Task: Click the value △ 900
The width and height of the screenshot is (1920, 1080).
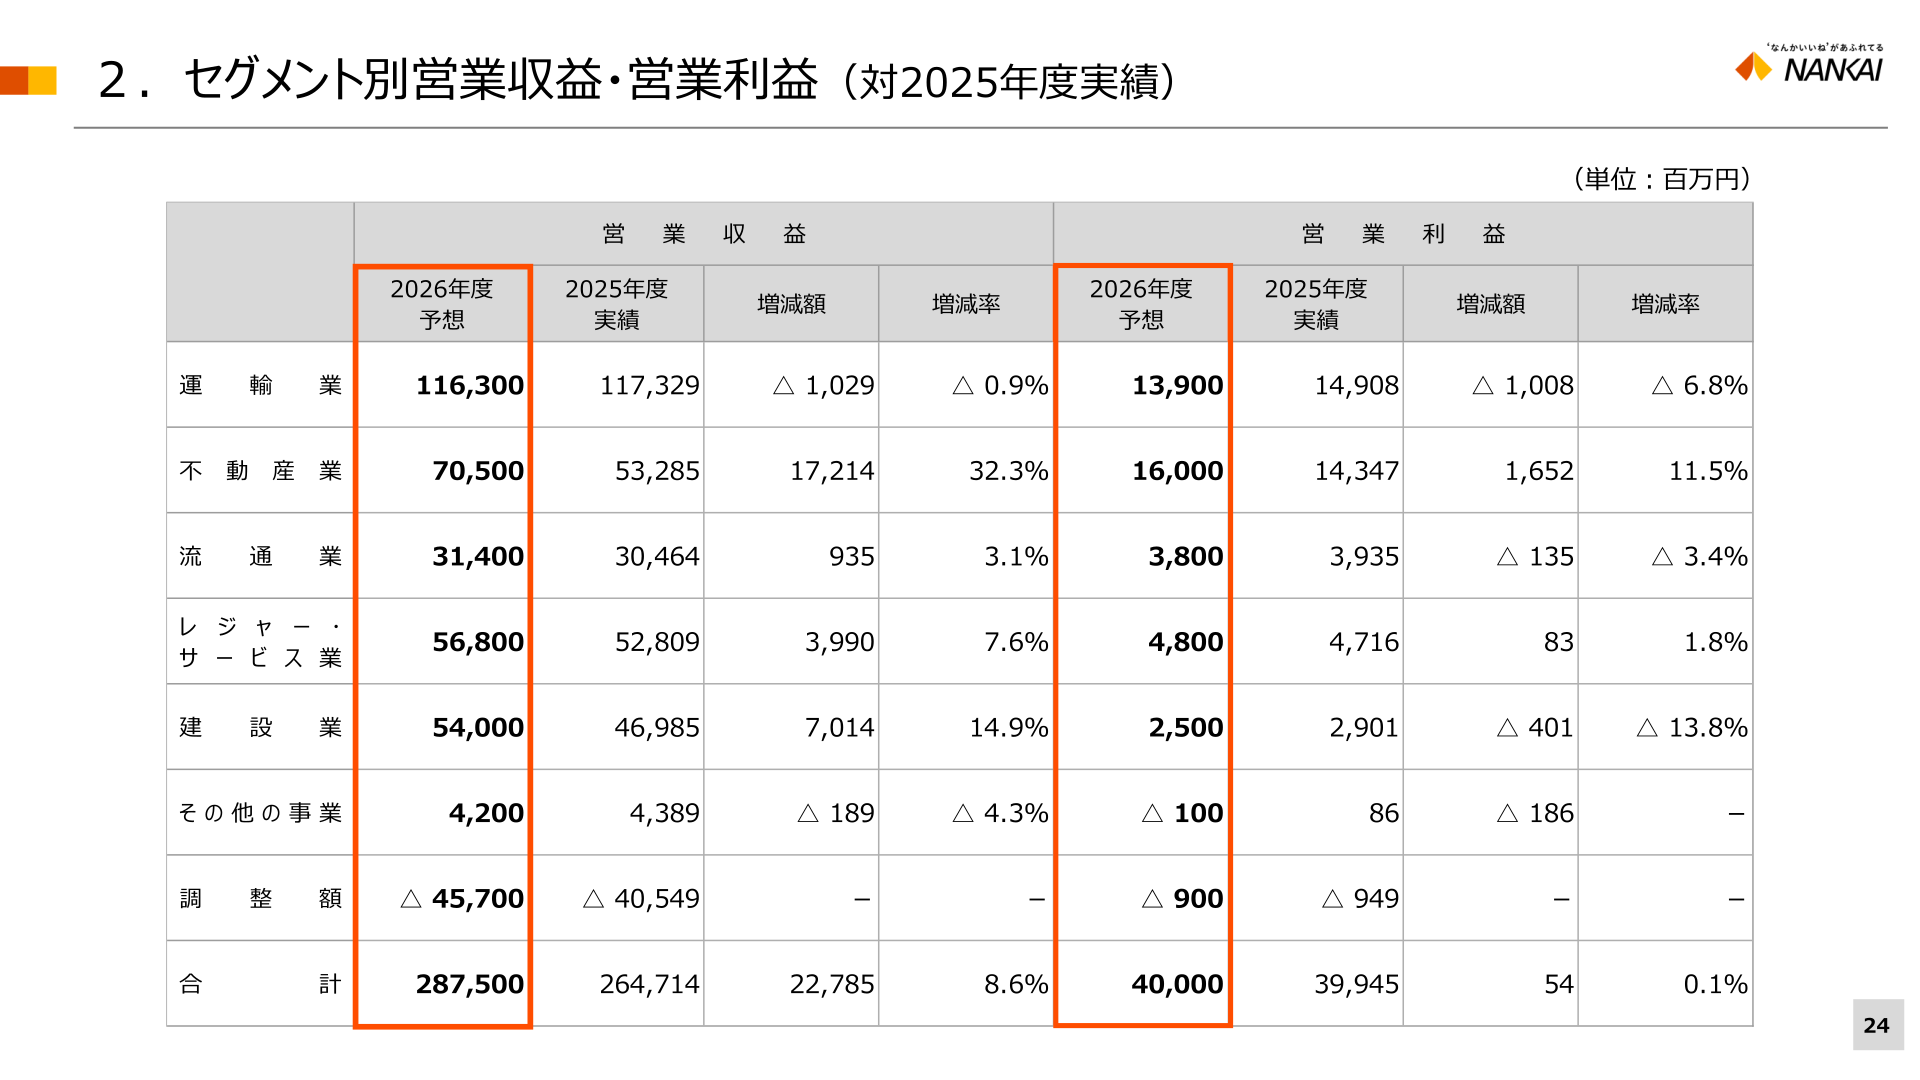Action: [1182, 898]
